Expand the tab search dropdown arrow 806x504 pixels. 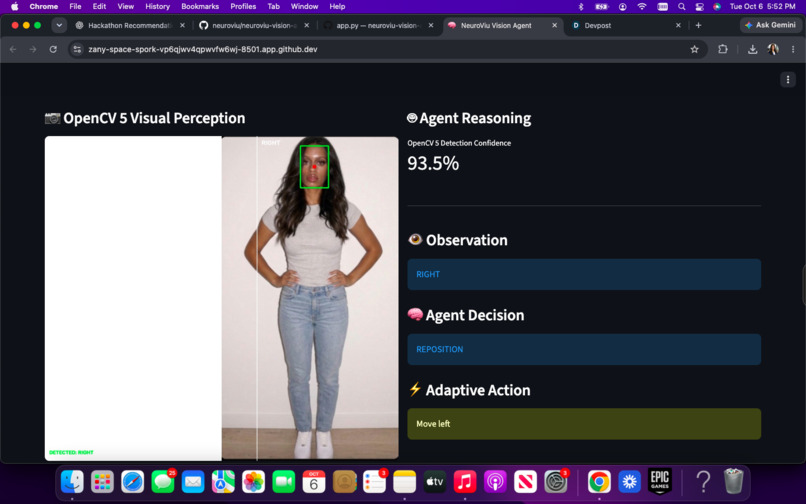tap(59, 25)
